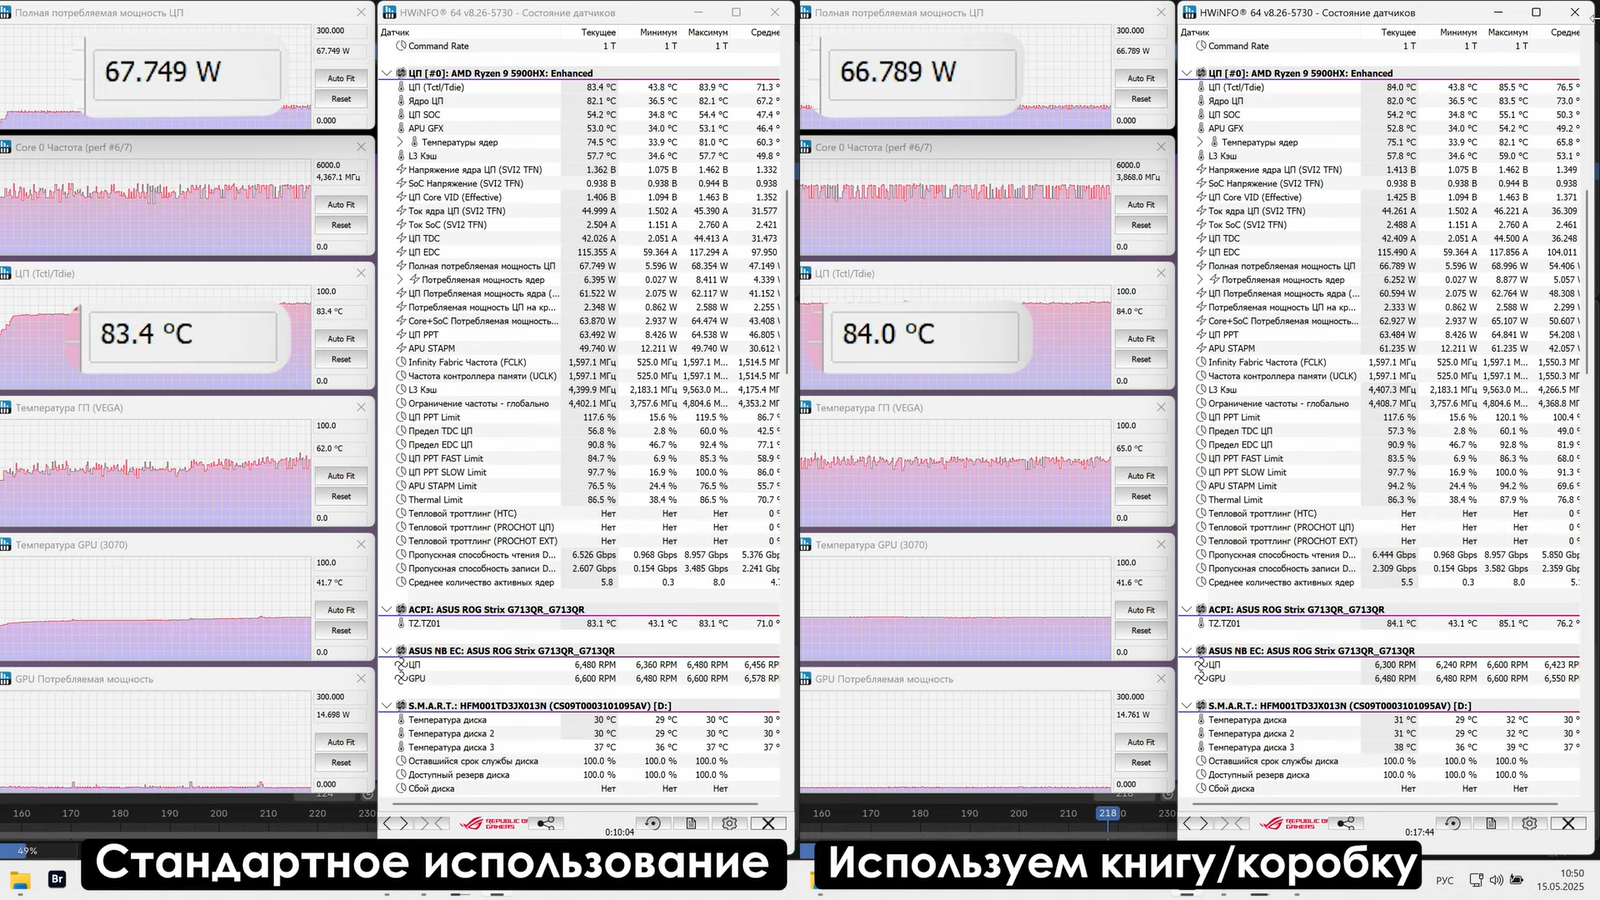Click reset clock icon in left HWiNFO toolbar
Viewport: 1600px width, 900px height.
tap(653, 823)
